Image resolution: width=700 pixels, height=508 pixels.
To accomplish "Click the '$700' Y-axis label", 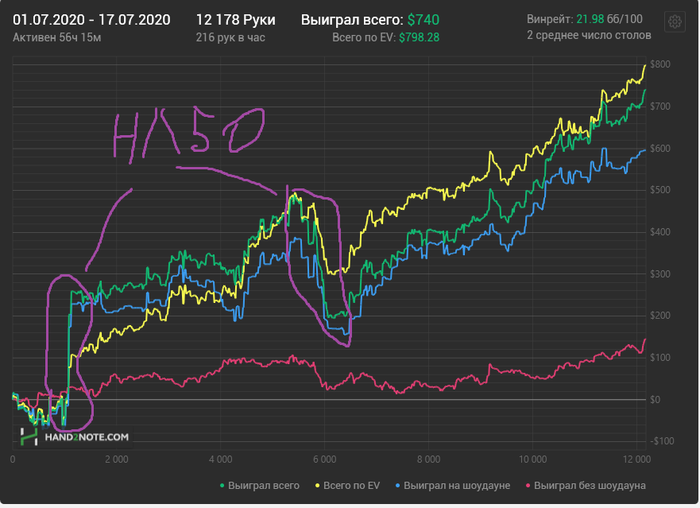I will point(660,106).
